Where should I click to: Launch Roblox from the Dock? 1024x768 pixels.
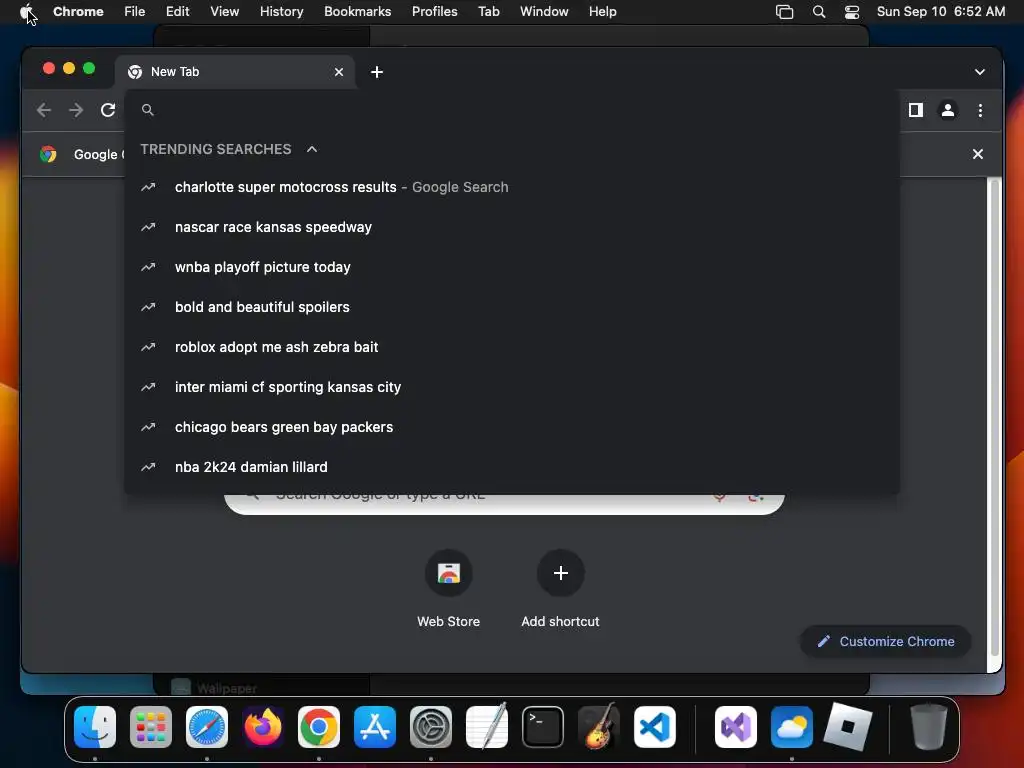pyautogui.click(x=848, y=727)
